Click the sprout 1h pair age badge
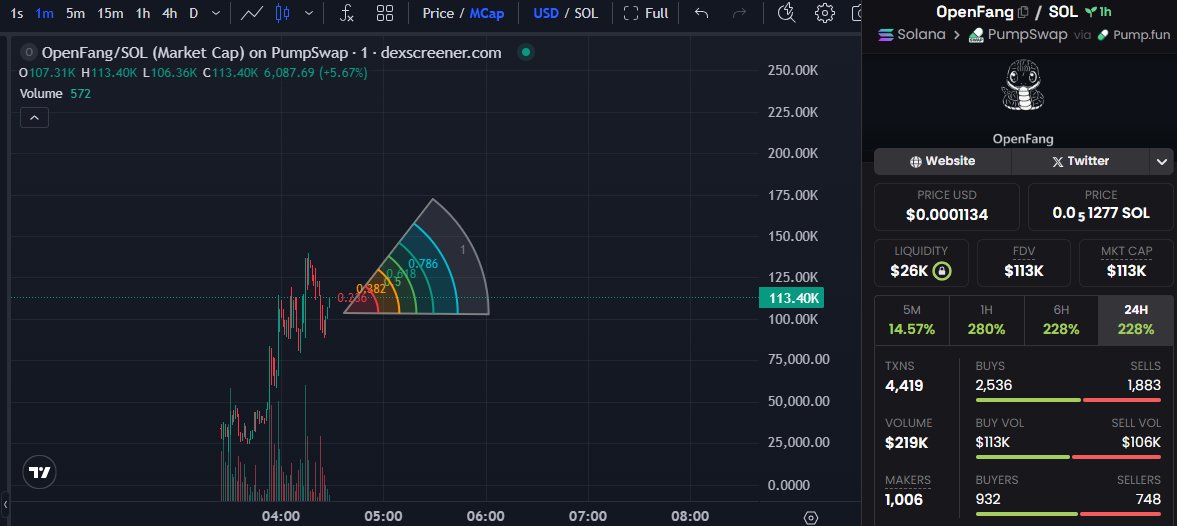The height and width of the screenshot is (526, 1177). pyautogui.click(x=1098, y=12)
